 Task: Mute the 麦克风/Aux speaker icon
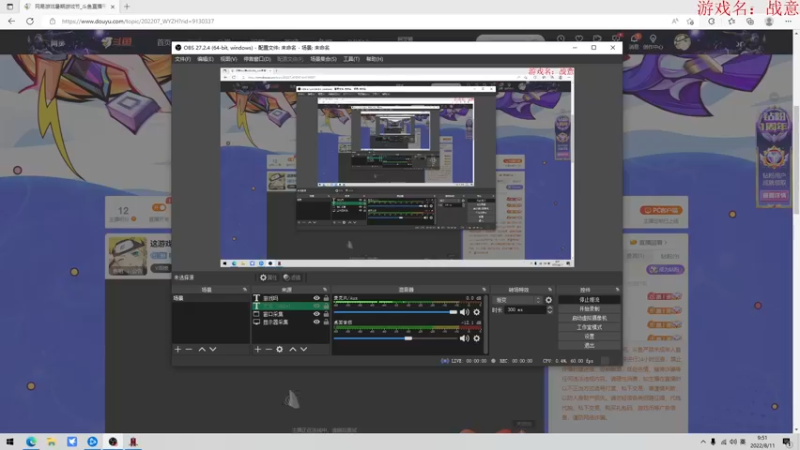[x=464, y=312]
